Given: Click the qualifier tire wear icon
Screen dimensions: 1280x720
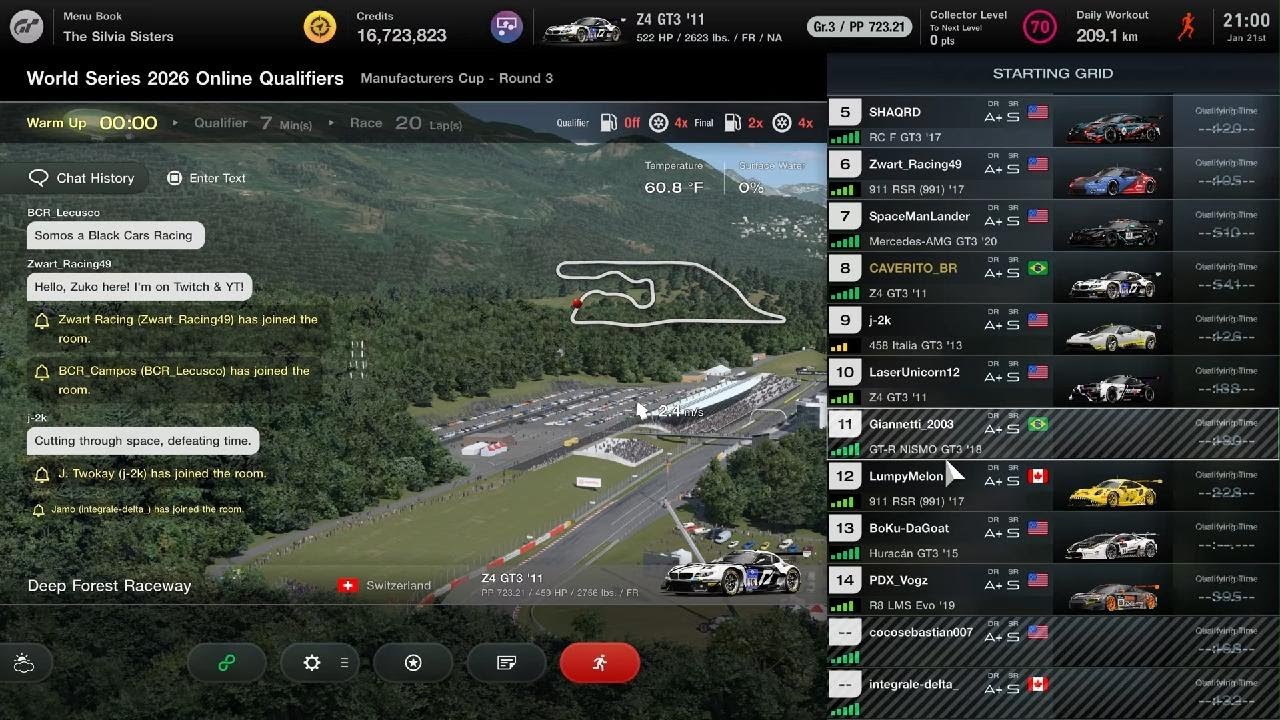Looking at the screenshot, I should tap(658, 123).
